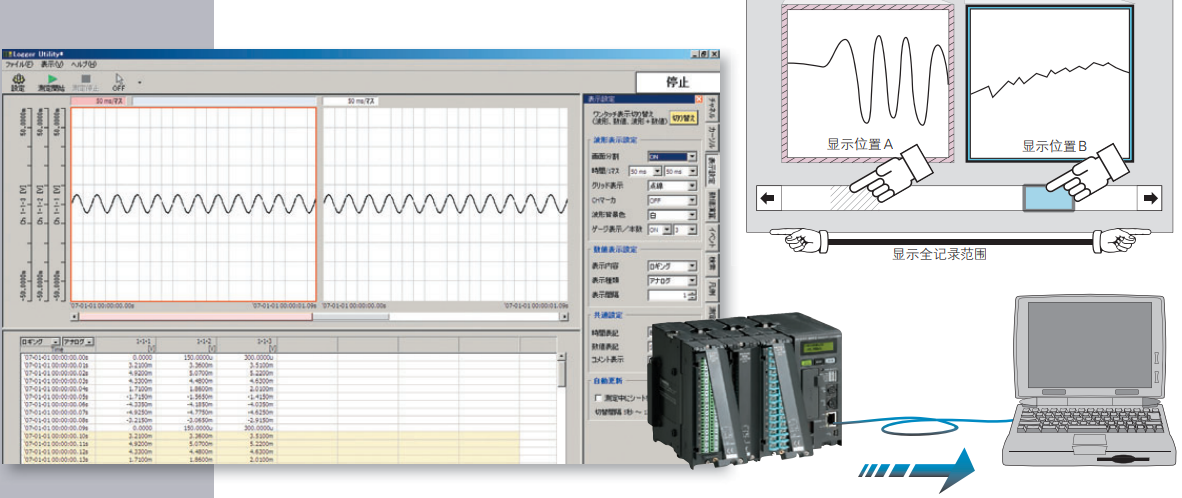This screenshot has height=498, width=1182.
Task: Click the 显示位置 B waveform thumbnail
Action: coord(1050,83)
